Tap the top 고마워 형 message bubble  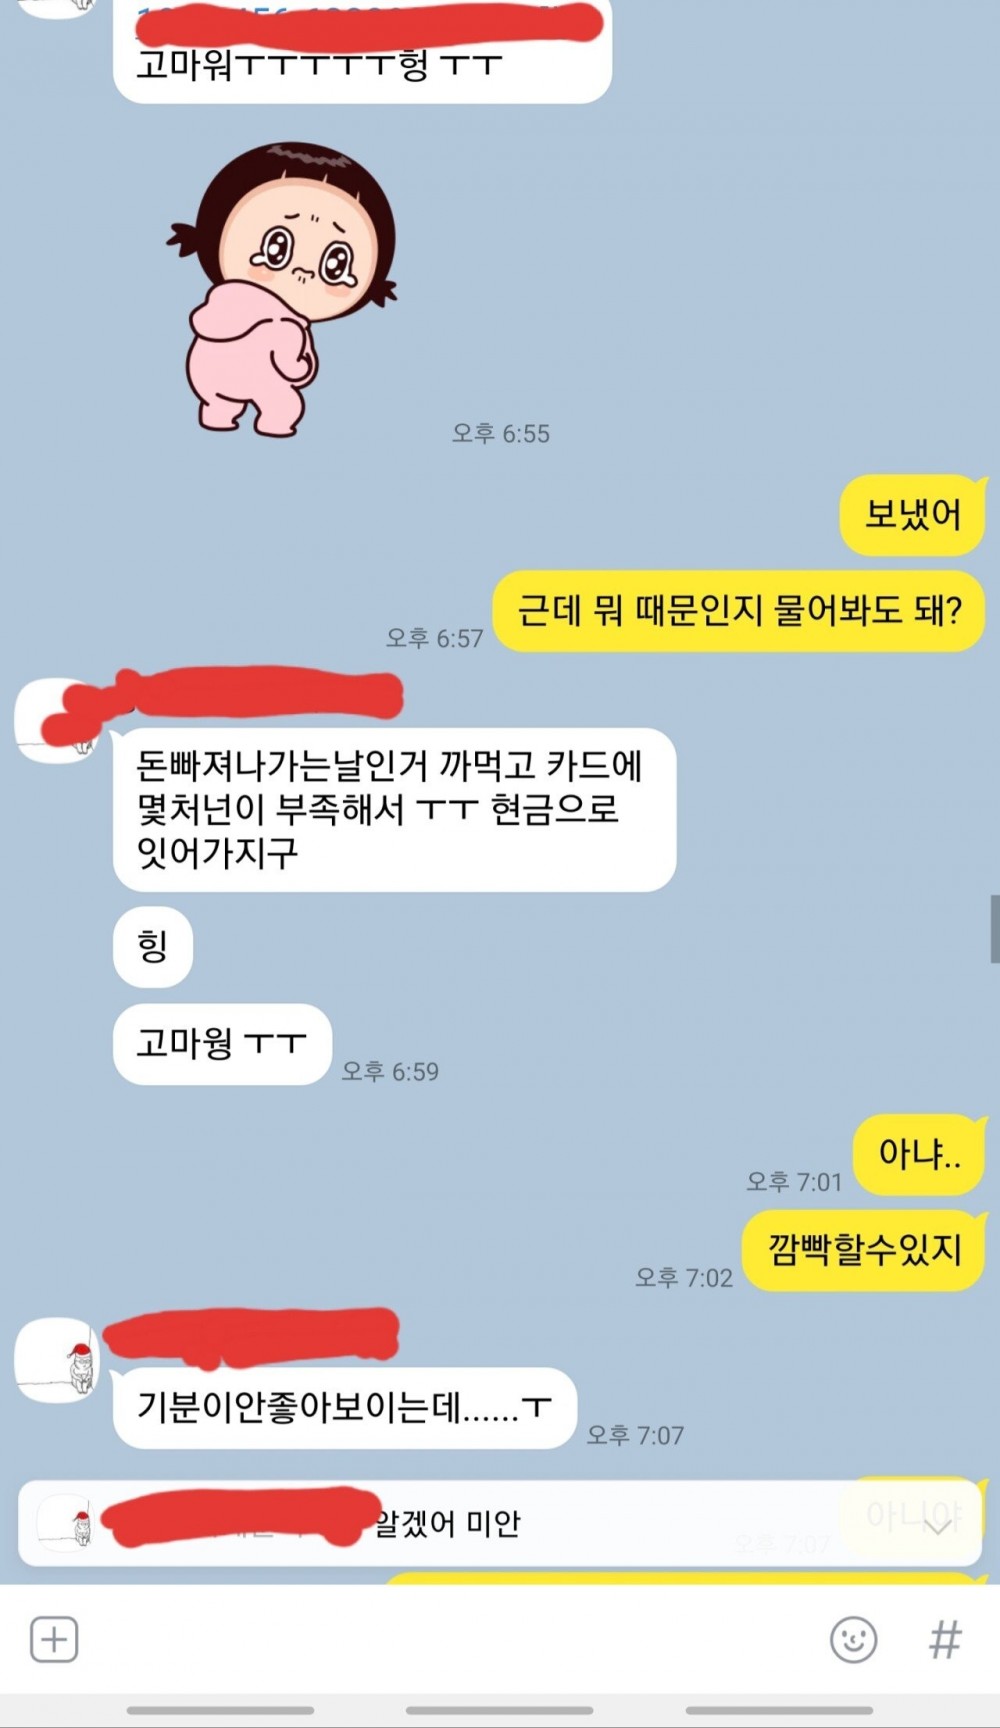(362, 50)
